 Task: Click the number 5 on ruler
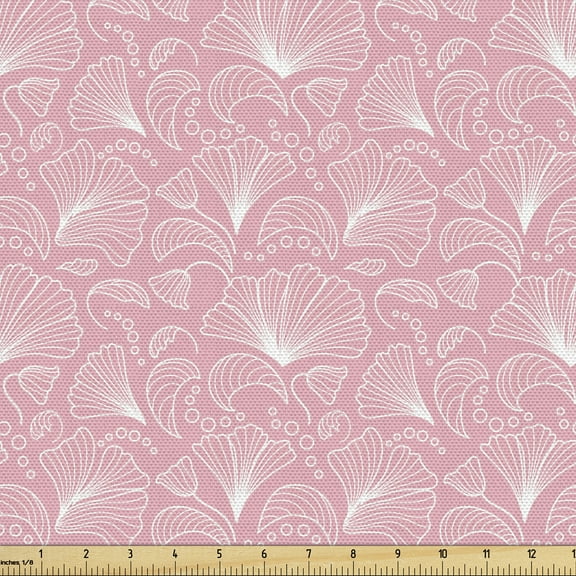click(219, 554)
